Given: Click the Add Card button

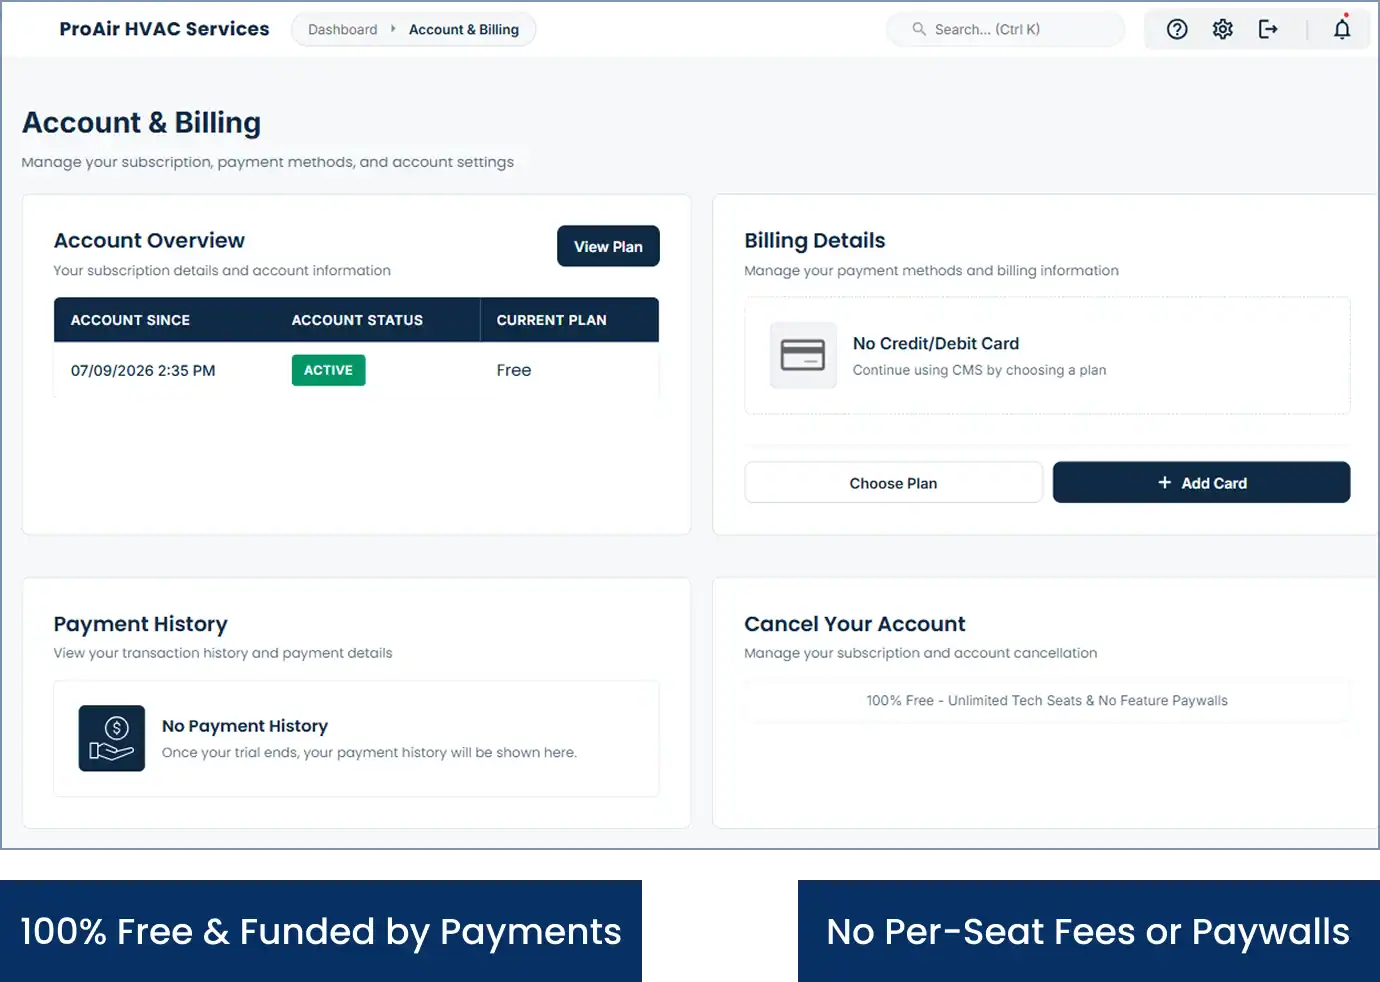Looking at the screenshot, I should [x=1201, y=483].
